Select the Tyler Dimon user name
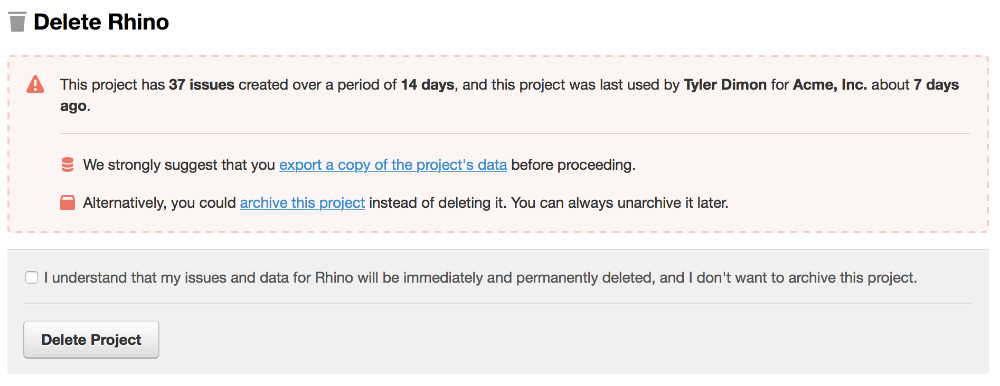The width and height of the screenshot is (1000, 386). 725,85
